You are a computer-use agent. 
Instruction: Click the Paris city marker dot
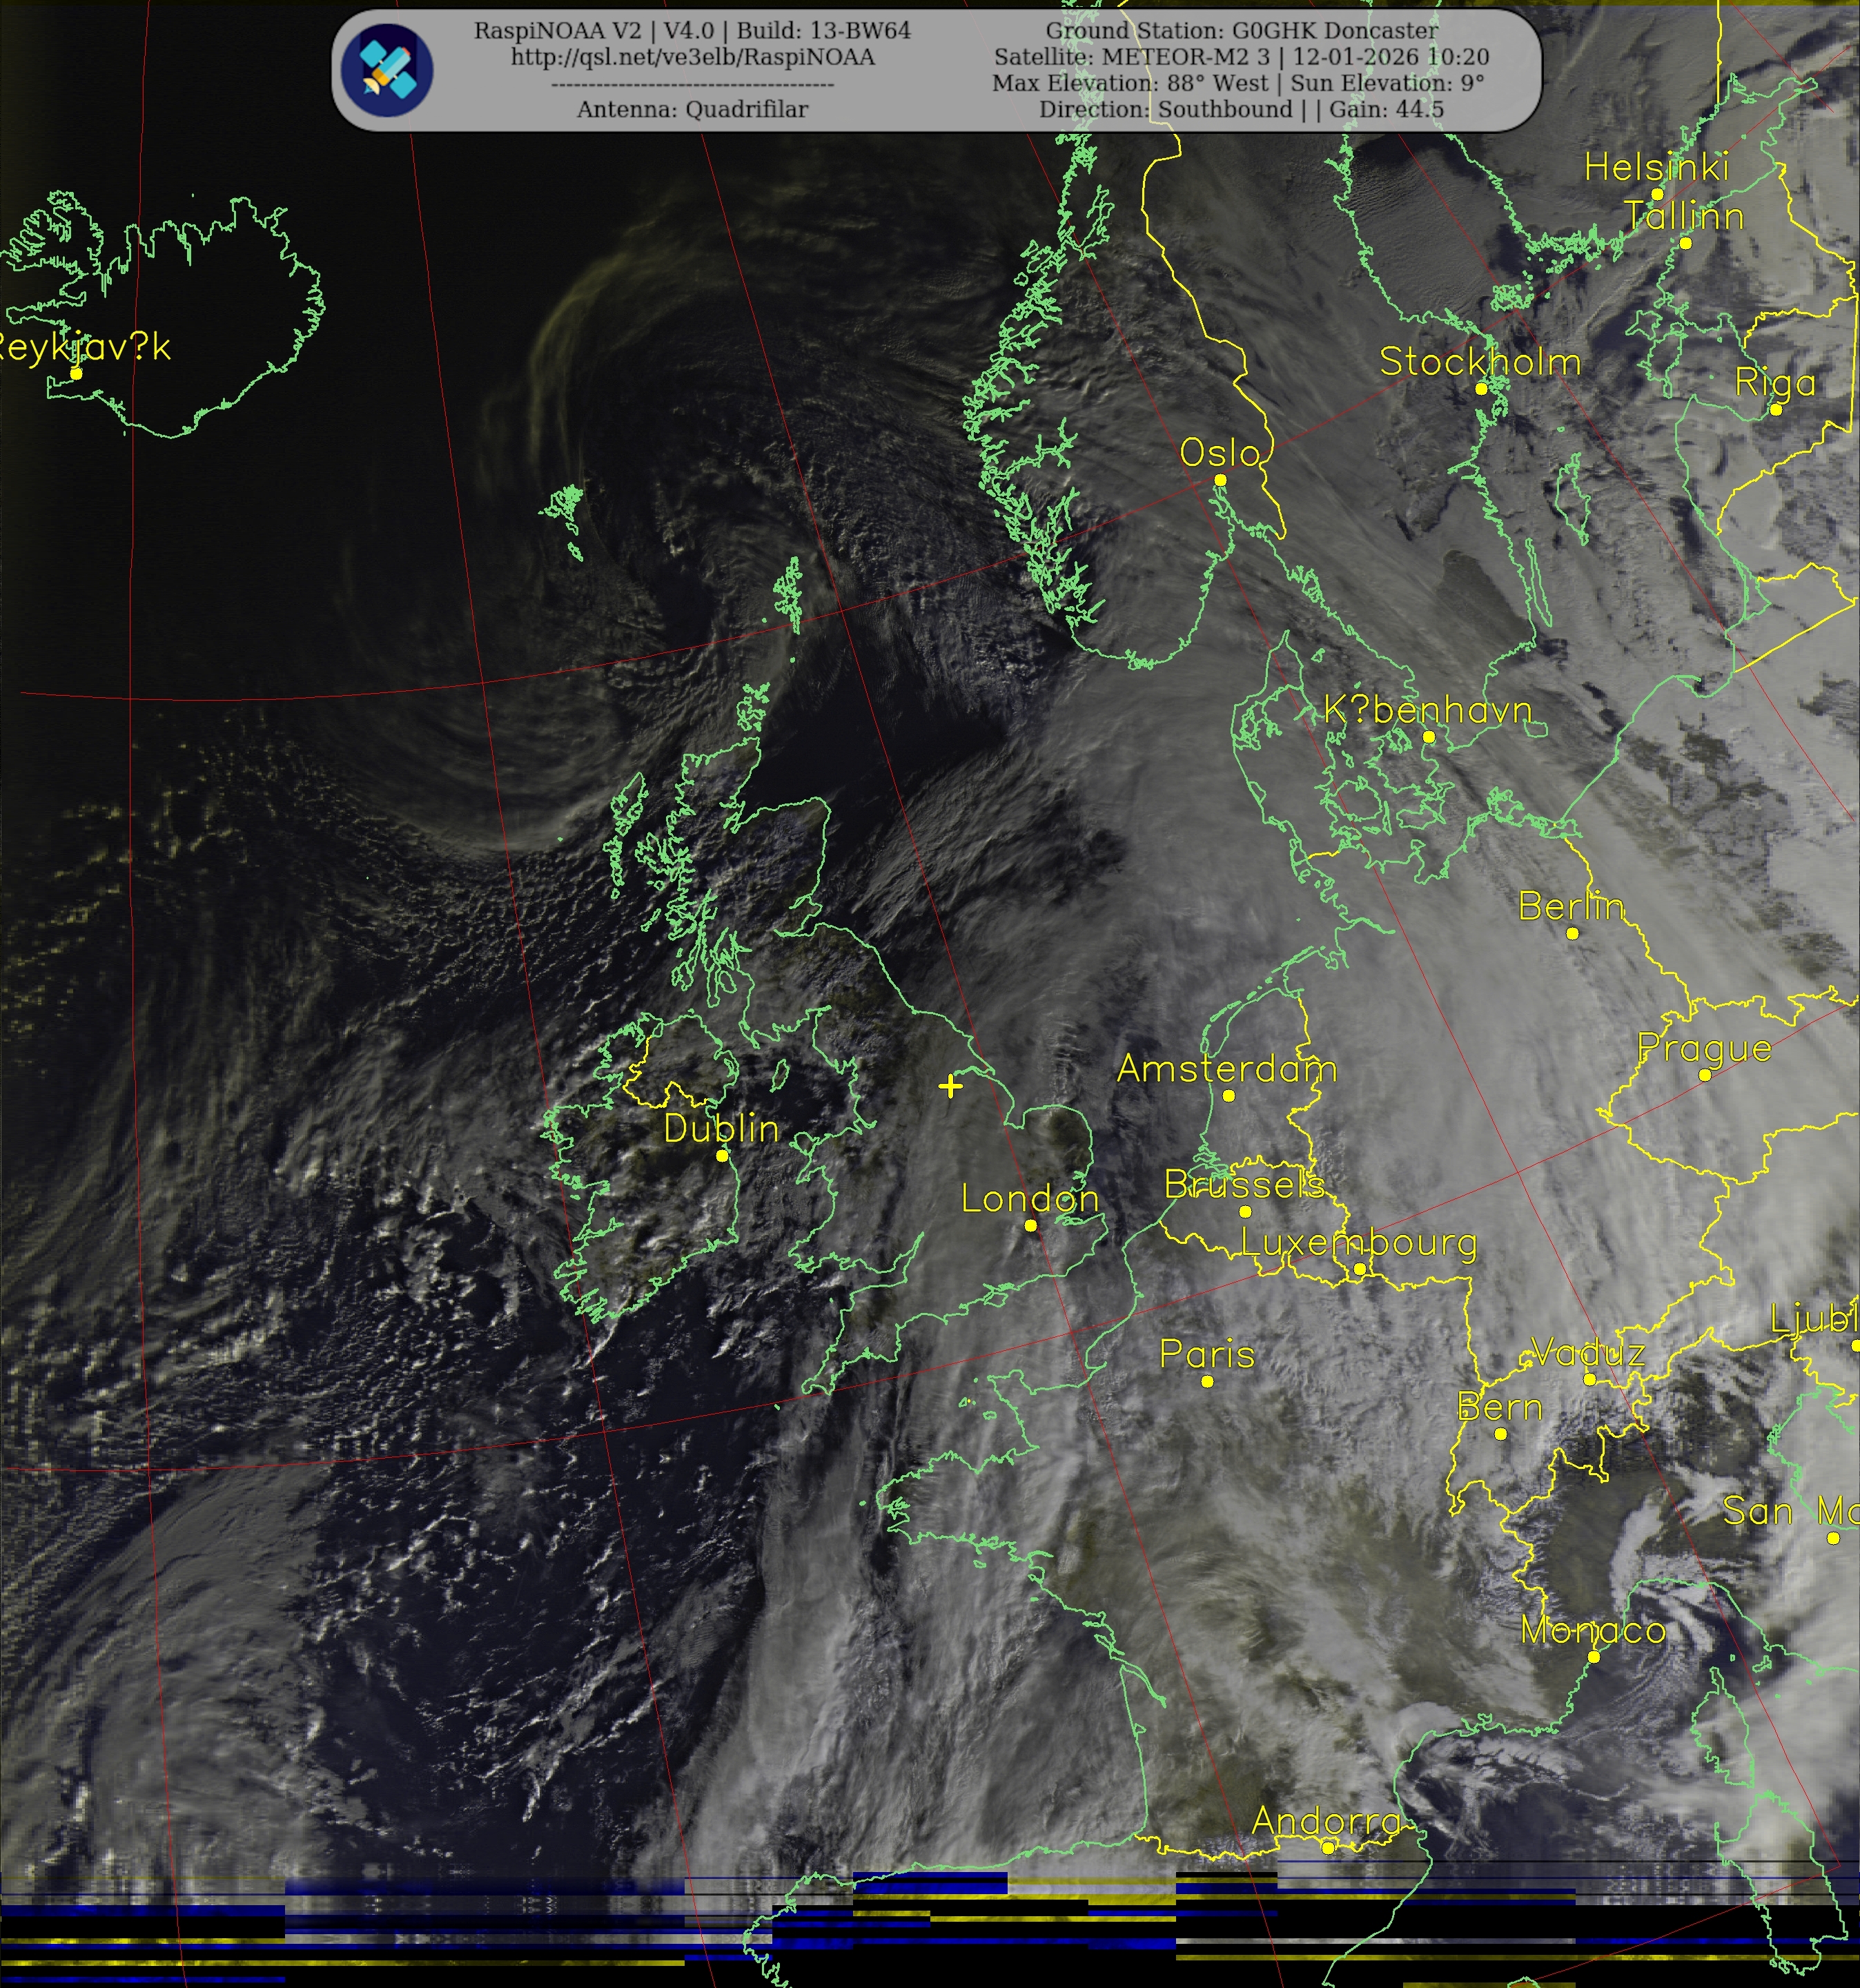point(1207,1381)
